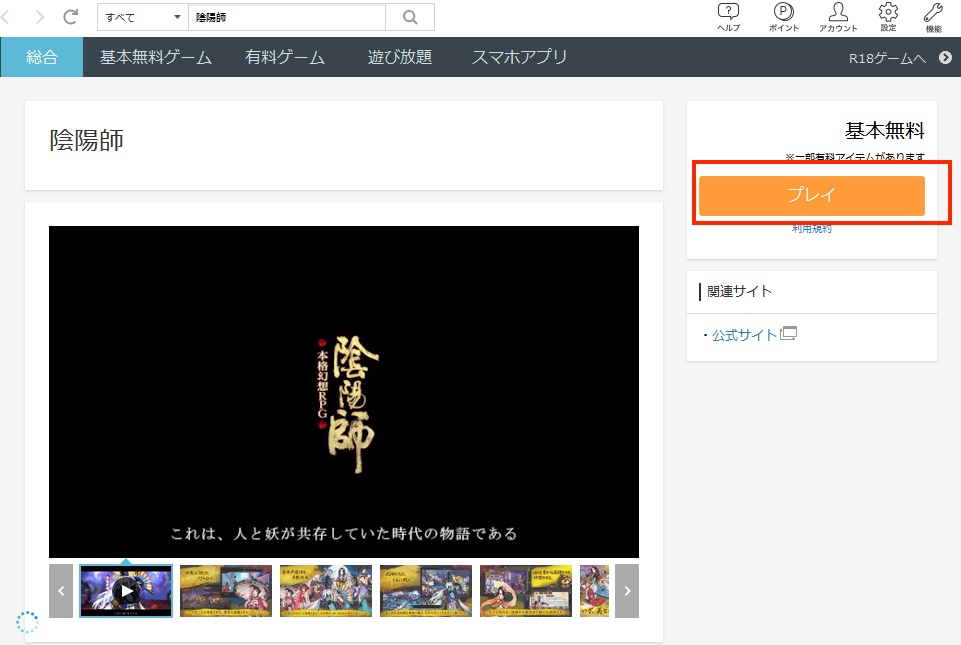Select the sixth partially visible thumbnail
This screenshot has height=645, width=961.
(x=594, y=591)
